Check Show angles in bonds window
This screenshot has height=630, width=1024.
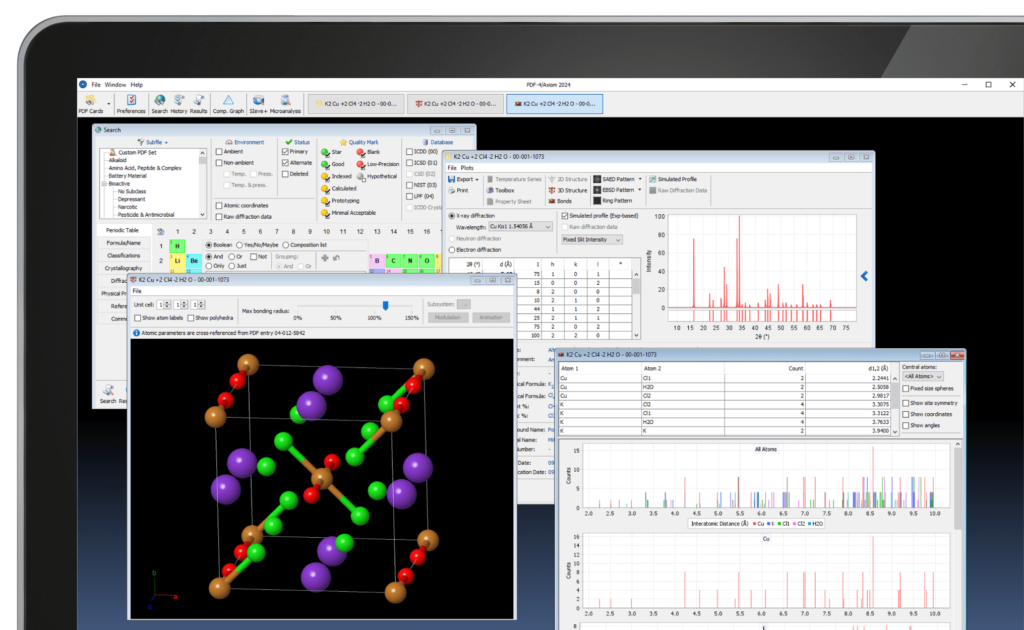point(906,426)
